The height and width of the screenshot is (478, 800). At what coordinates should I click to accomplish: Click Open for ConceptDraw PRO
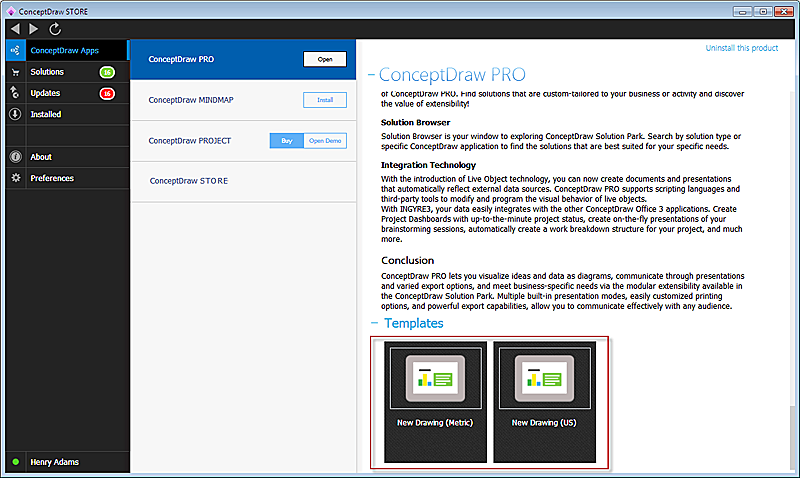[325, 59]
